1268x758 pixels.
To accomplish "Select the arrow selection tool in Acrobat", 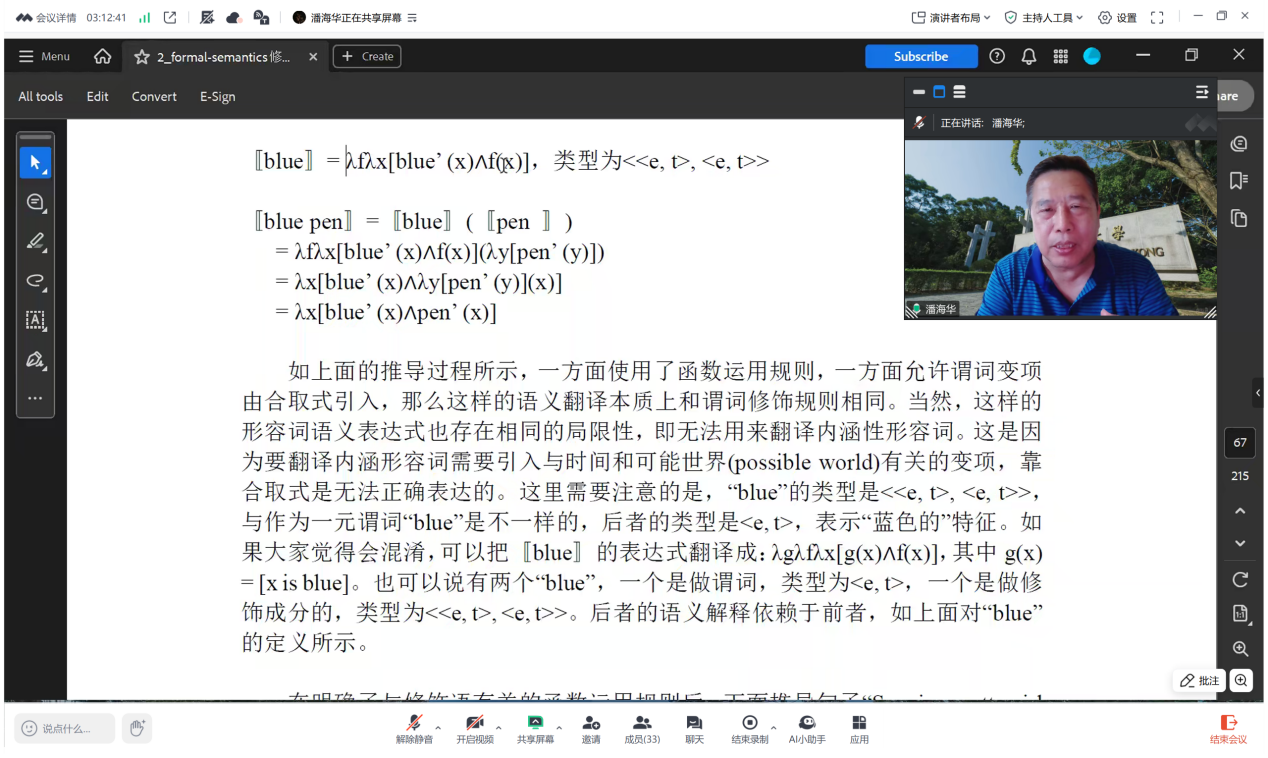I will coord(35,162).
